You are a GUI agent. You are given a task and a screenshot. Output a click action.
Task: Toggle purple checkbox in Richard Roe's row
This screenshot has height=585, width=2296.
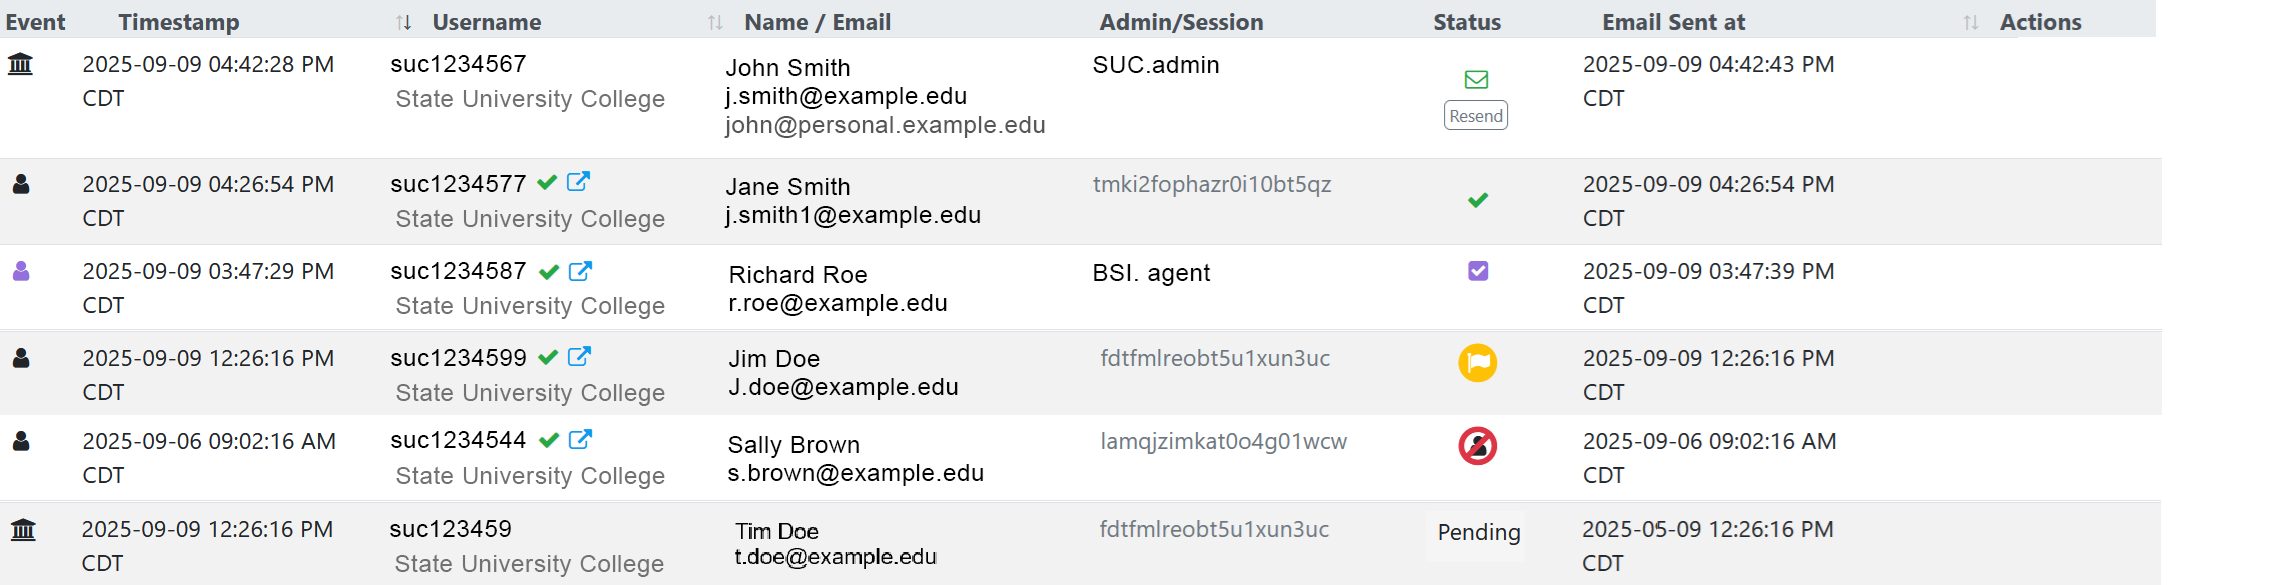coord(1478,271)
